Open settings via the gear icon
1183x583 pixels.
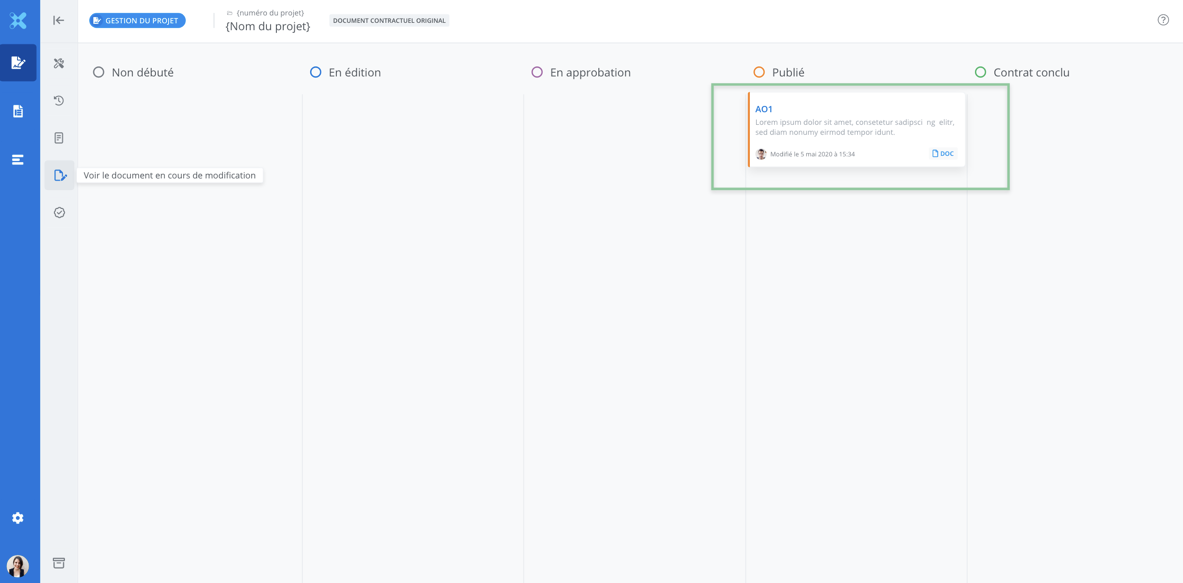click(18, 518)
